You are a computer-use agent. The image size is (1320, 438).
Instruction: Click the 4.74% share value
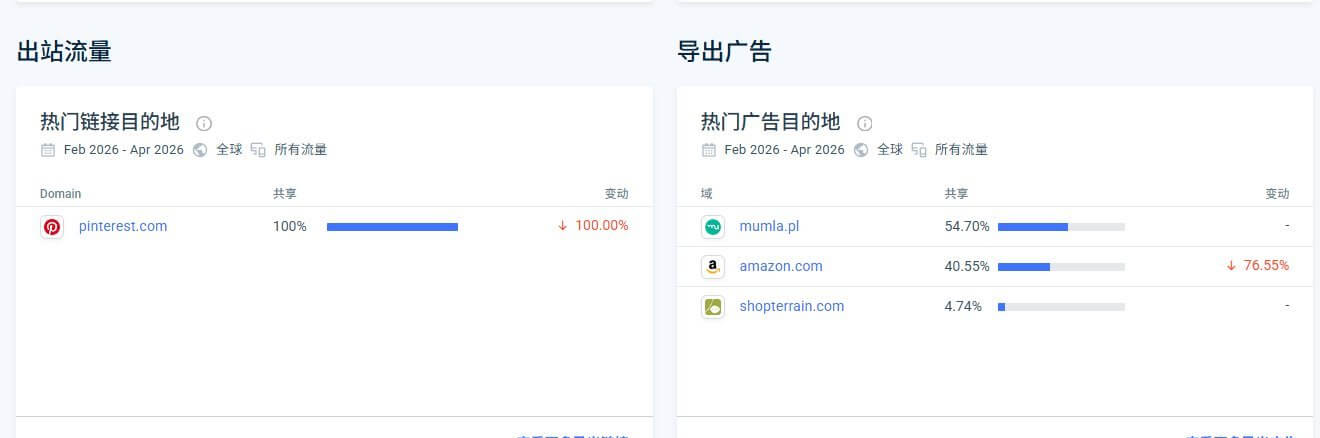tap(963, 306)
